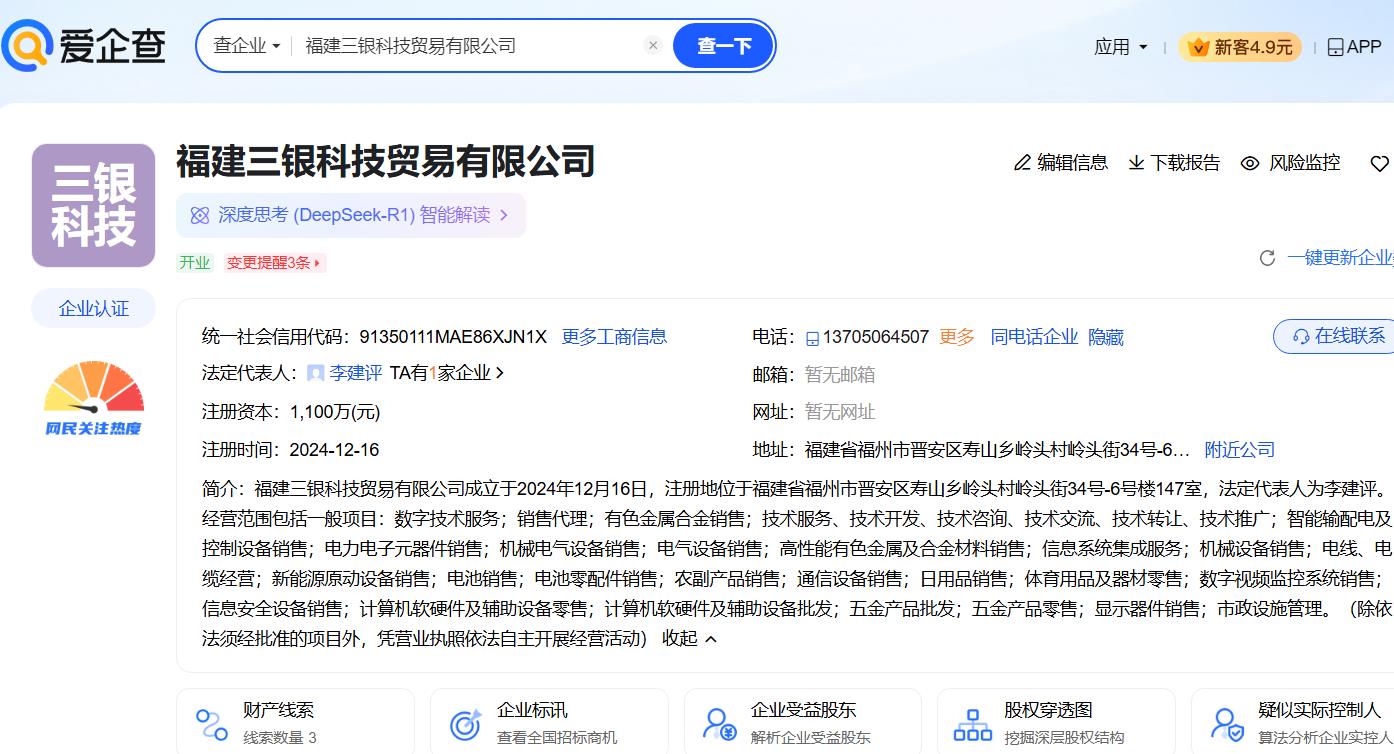Open 疑似实际控制人 card
Viewport: 1394px width, 754px height.
click(1300, 722)
